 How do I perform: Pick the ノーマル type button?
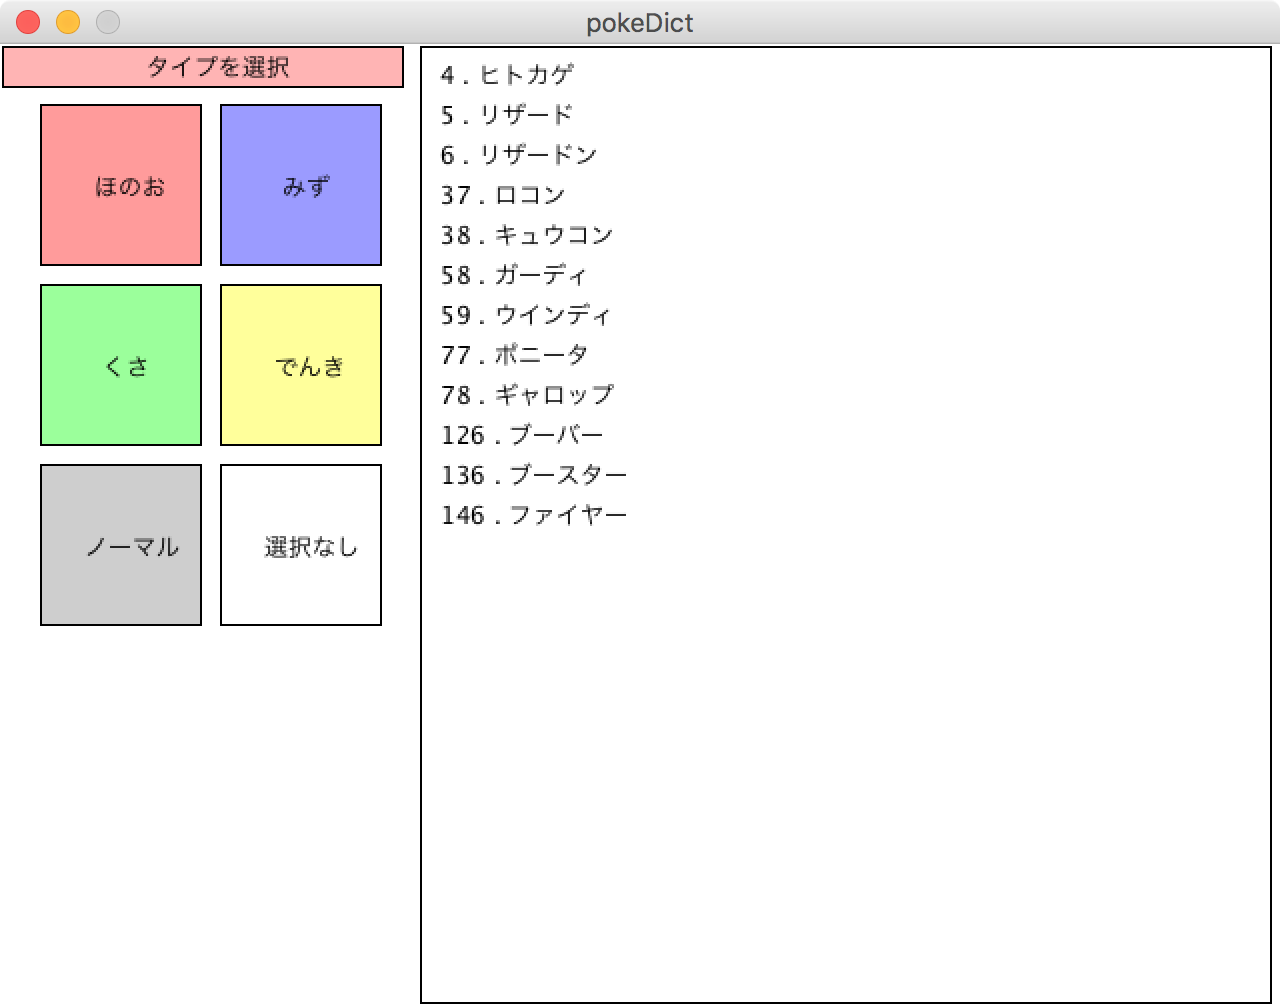pos(121,545)
